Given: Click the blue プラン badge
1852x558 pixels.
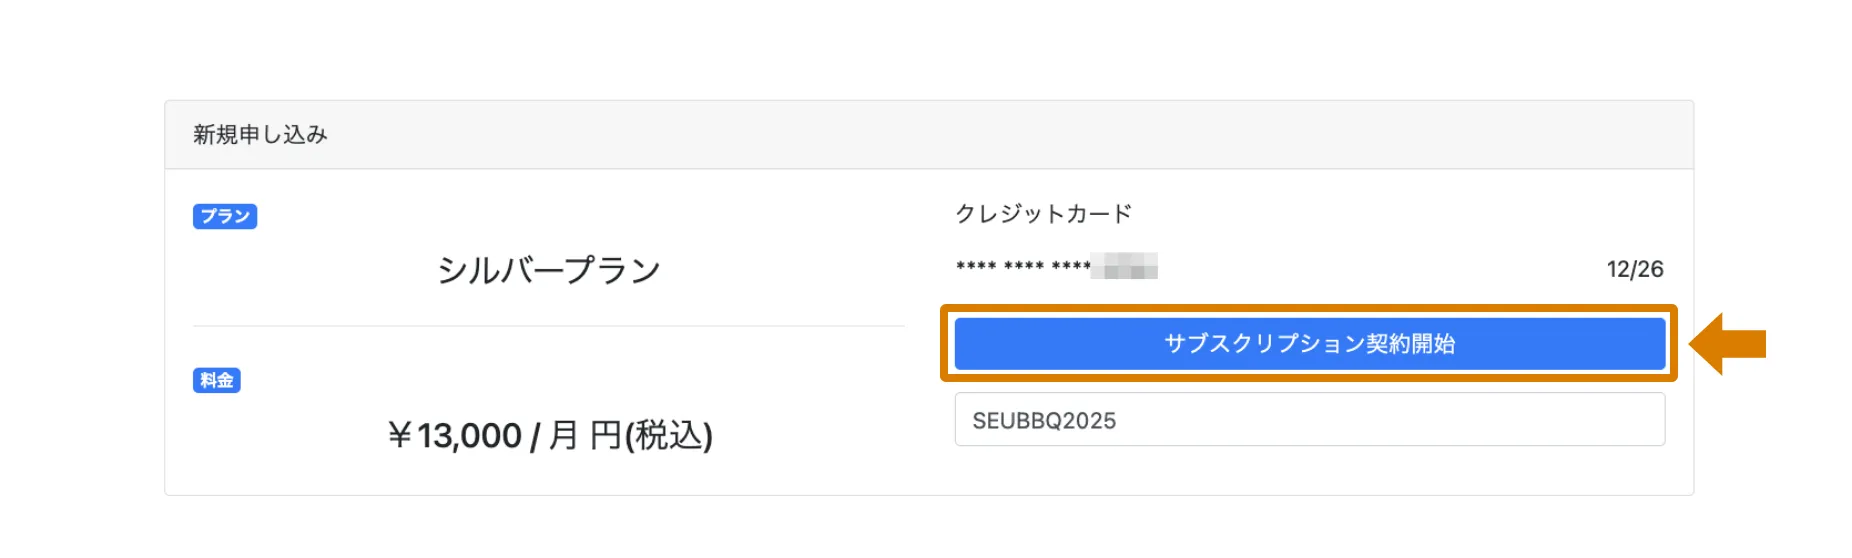Looking at the screenshot, I should [x=225, y=217].
